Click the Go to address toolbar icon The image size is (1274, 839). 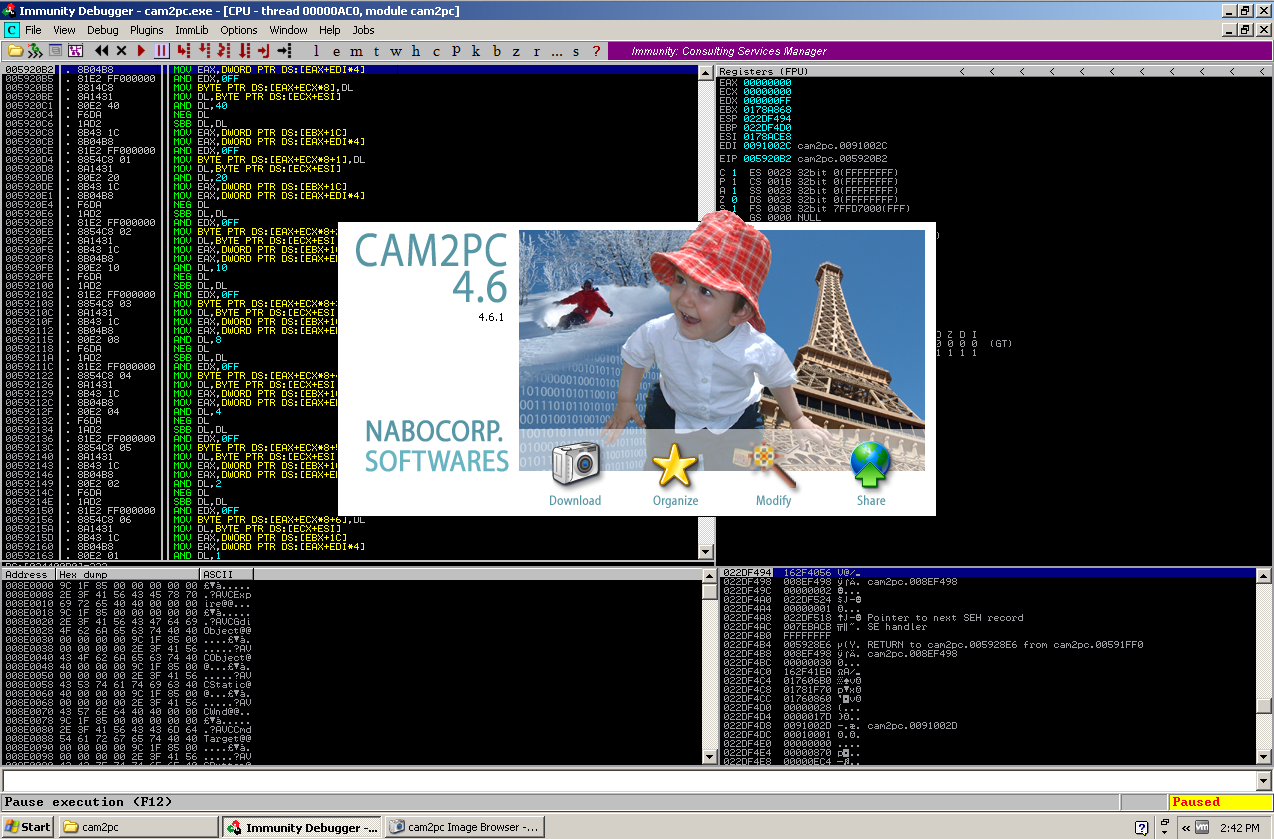tap(283, 50)
